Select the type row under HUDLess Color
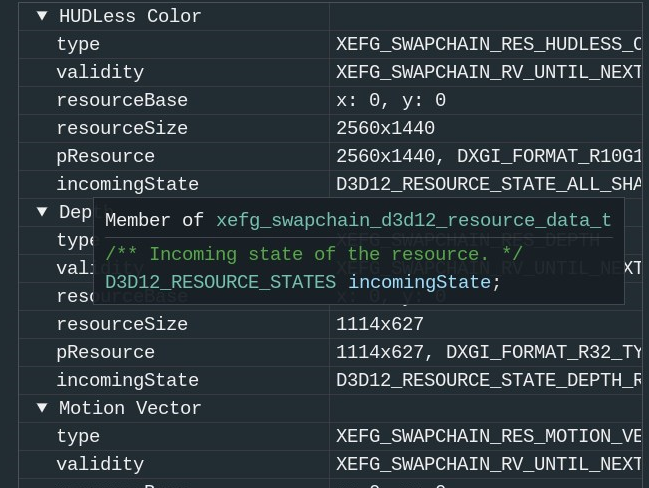 (78, 44)
